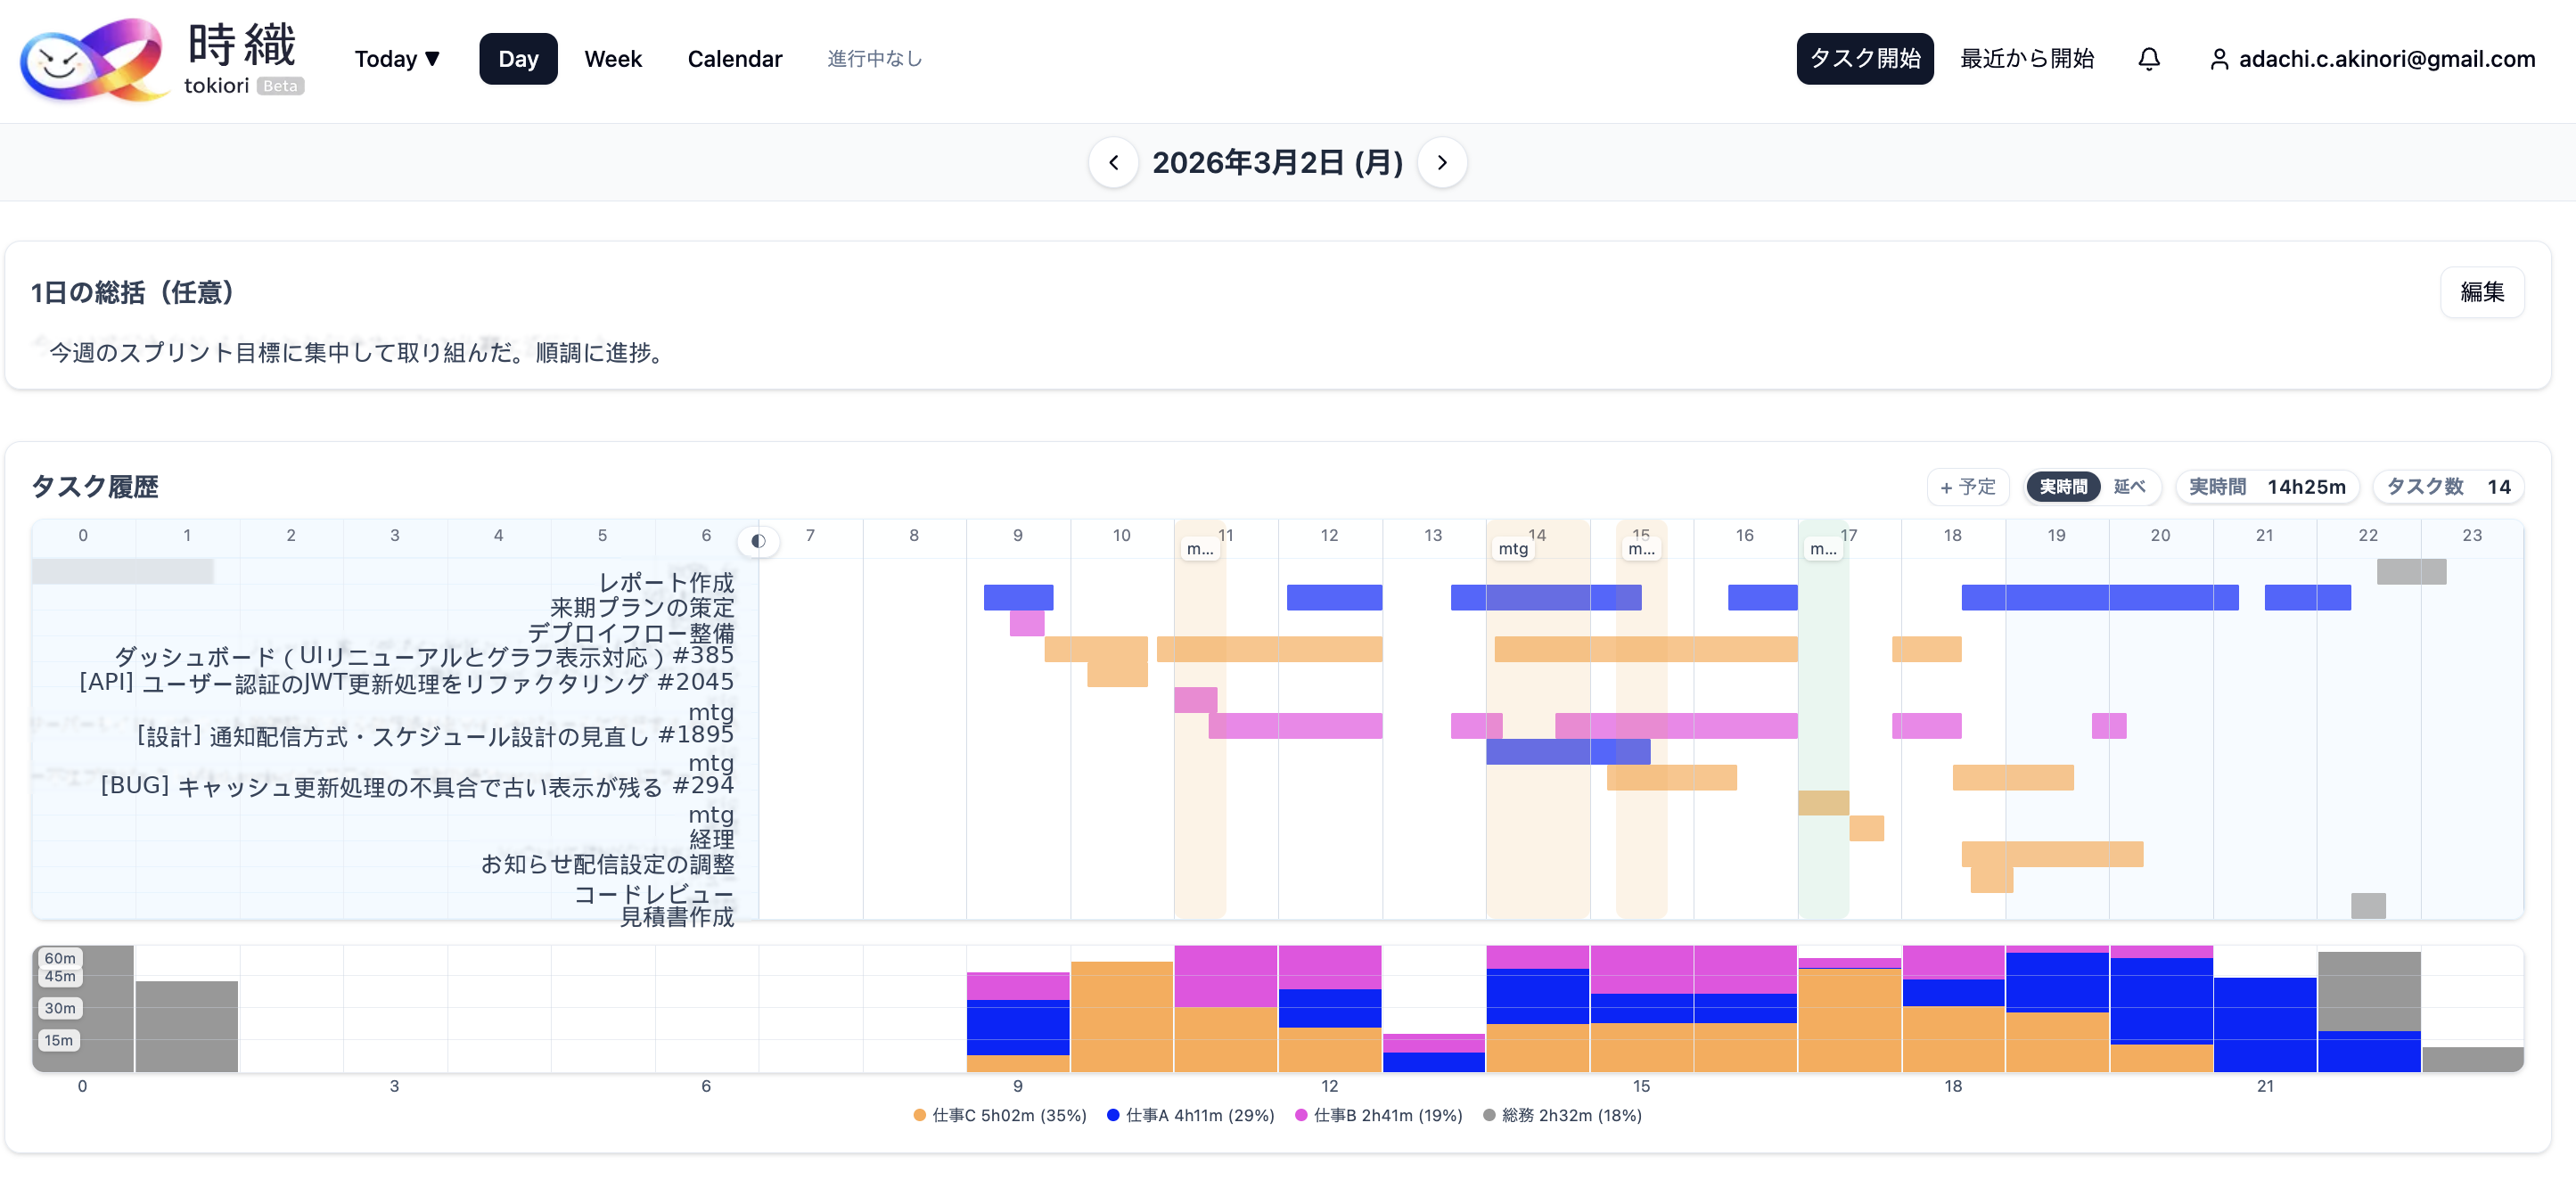Toggle 仕事C series in chart legend
The width and height of the screenshot is (2576, 1180).
coord(1000,1115)
